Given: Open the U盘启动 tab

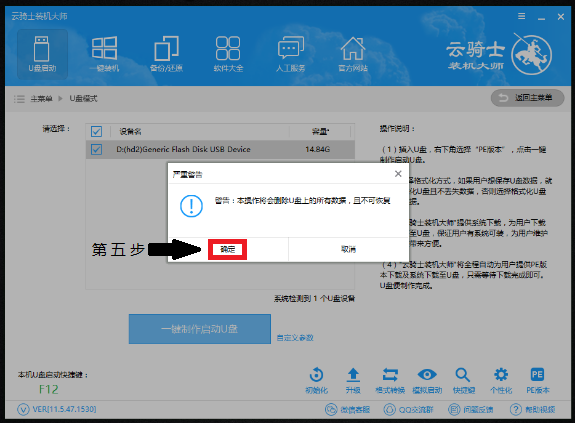Looking at the screenshot, I should tap(42, 54).
